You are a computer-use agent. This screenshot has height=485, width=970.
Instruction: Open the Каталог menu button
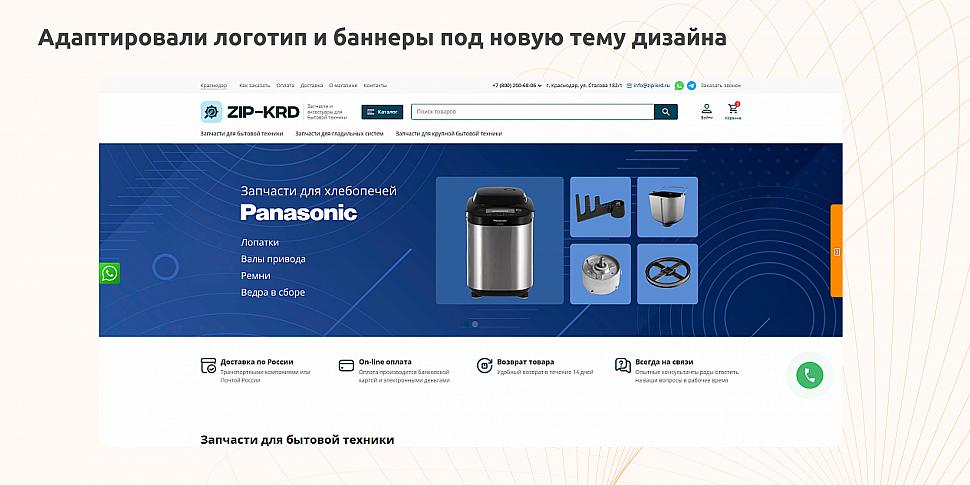tap(382, 112)
